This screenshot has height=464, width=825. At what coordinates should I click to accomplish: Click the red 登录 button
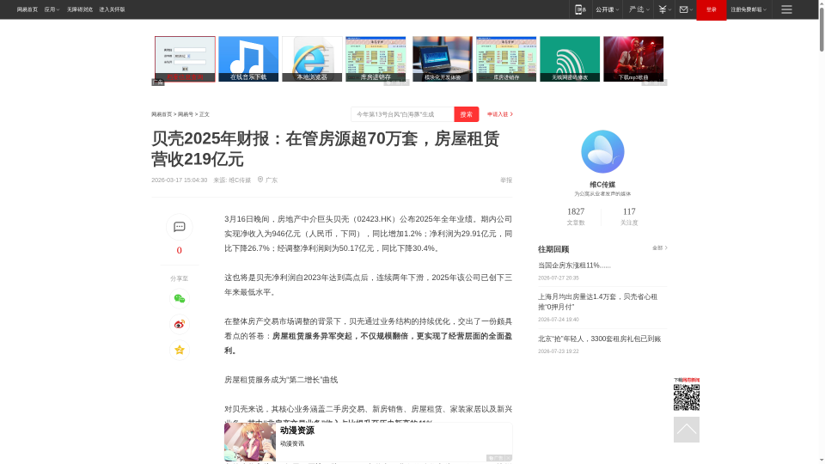pyautogui.click(x=711, y=9)
